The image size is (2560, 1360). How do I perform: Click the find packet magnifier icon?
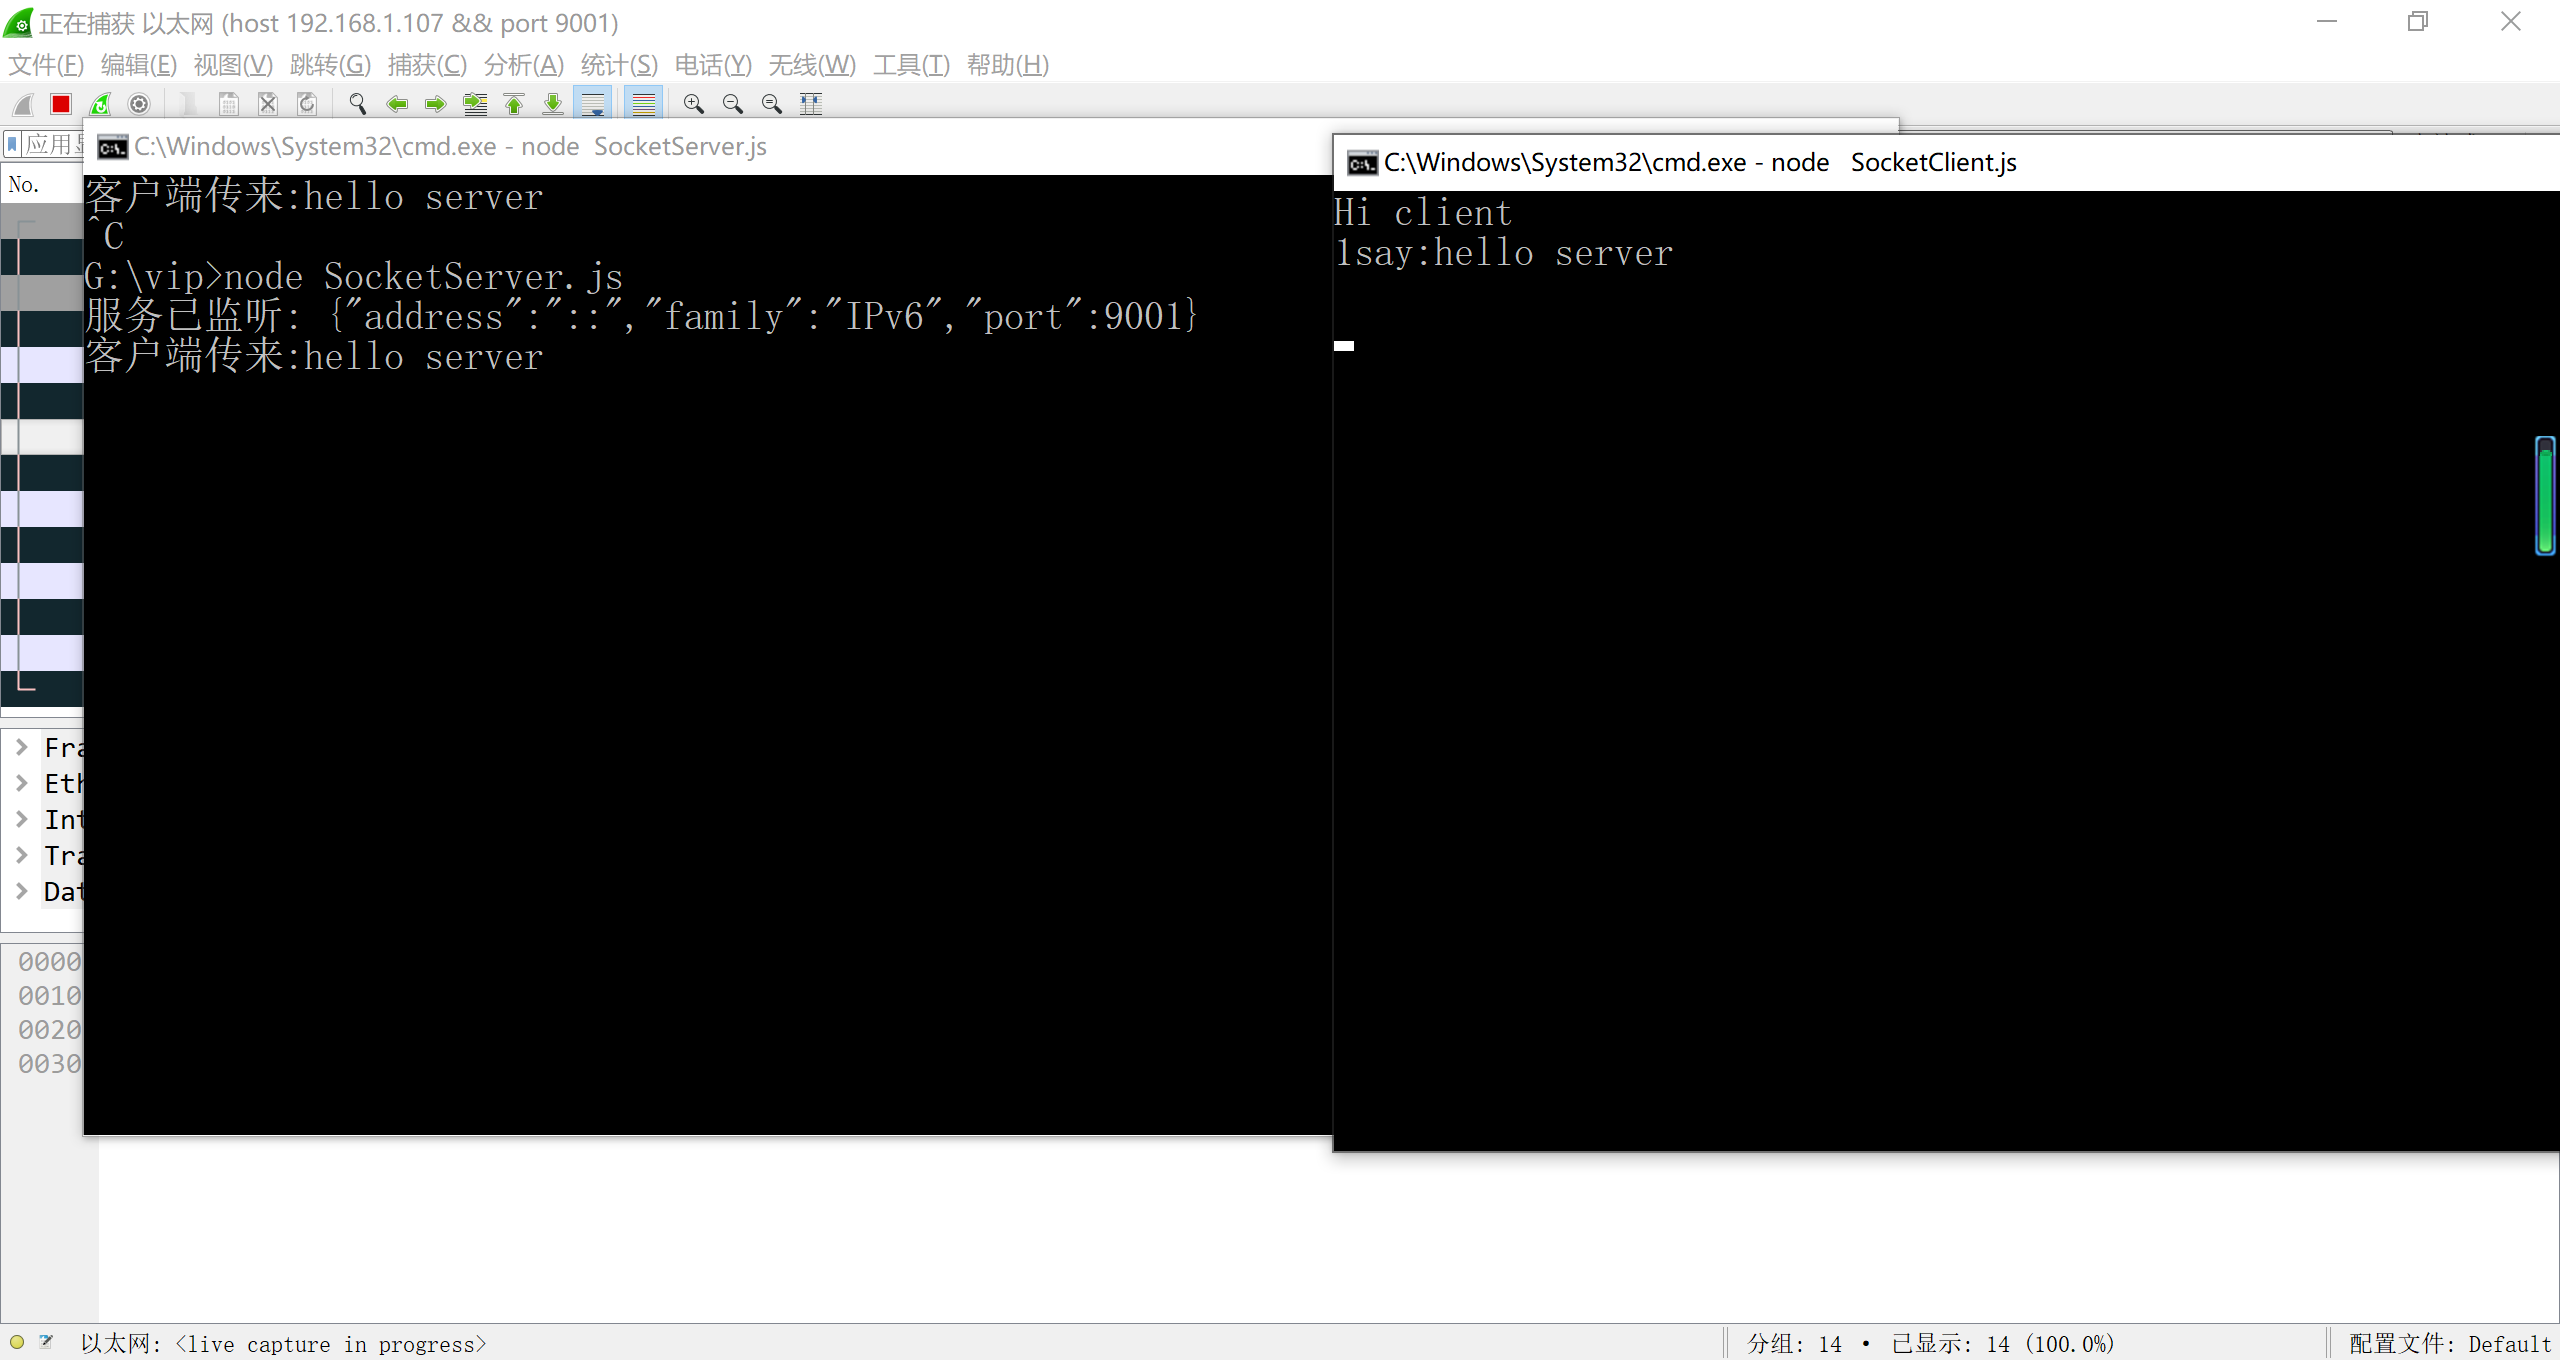[357, 104]
